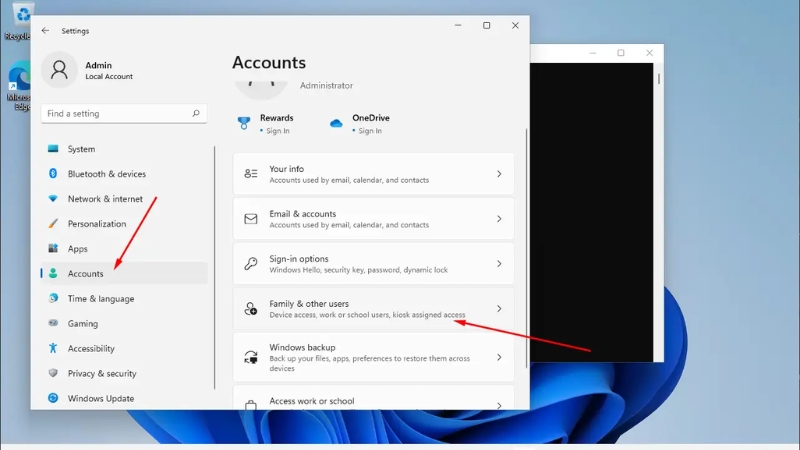Click the Network & internet wifi icon

point(53,199)
